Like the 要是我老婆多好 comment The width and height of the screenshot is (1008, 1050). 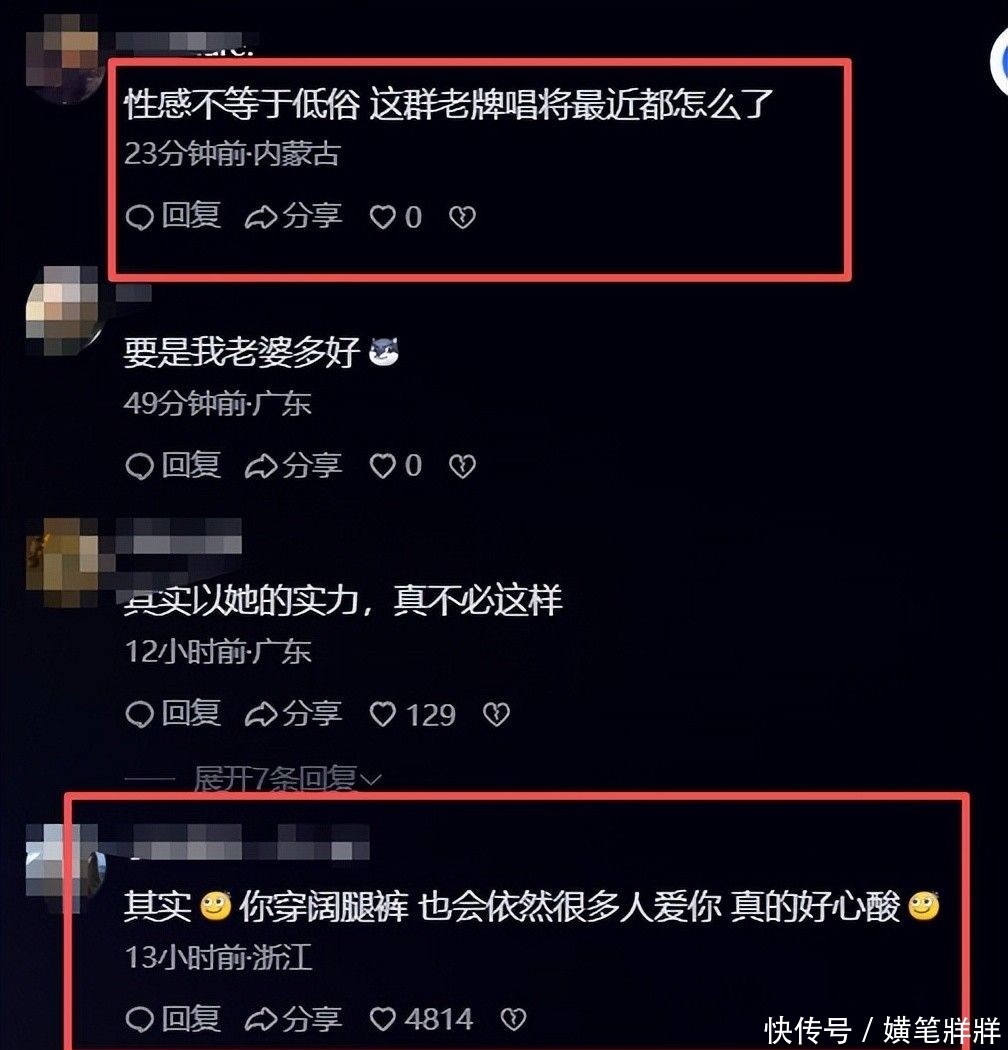click(x=382, y=466)
